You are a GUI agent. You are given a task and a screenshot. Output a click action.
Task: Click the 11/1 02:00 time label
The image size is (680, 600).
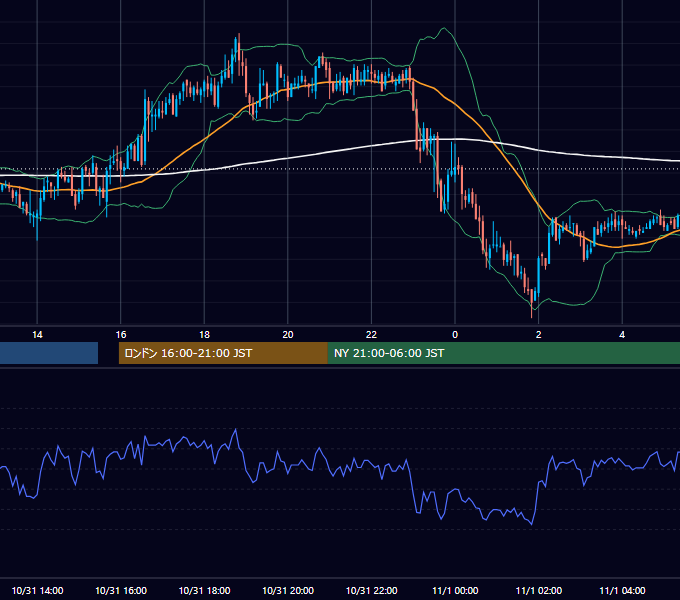(x=539, y=590)
